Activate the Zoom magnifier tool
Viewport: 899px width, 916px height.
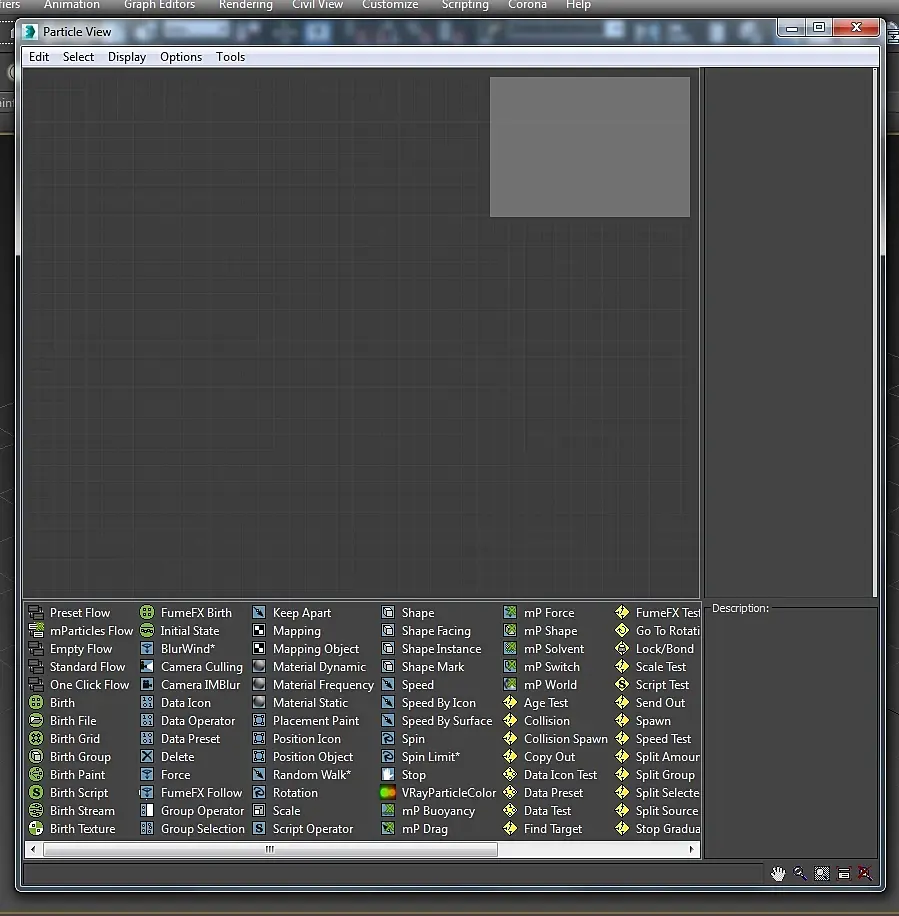[x=800, y=873]
